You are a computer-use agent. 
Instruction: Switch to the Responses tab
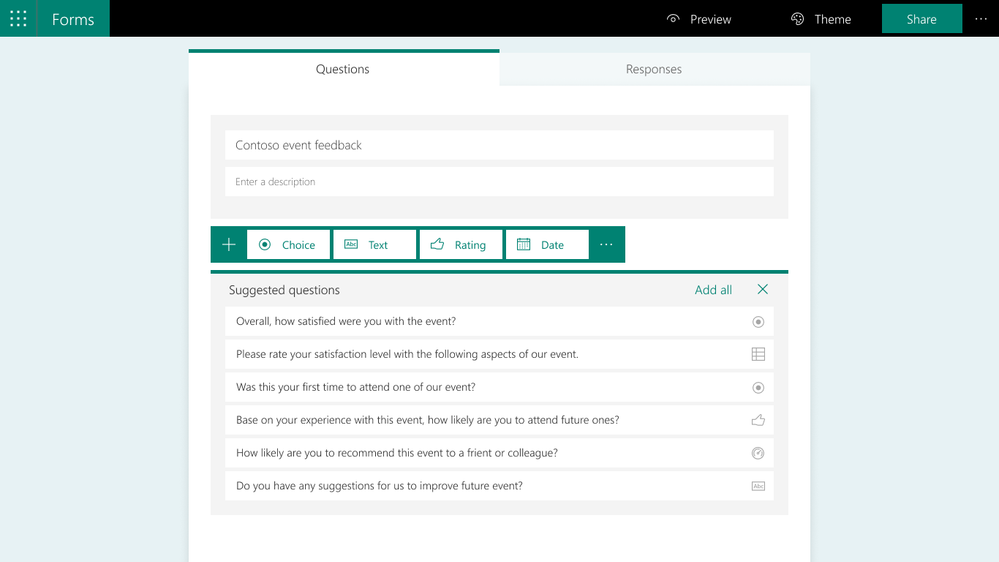[x=654, y=69]
